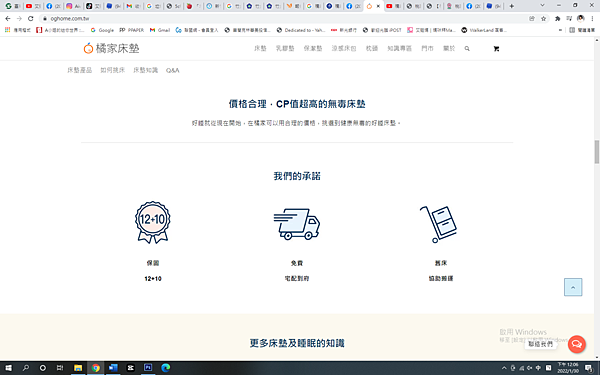Open File Explorer from the taskbar

click(78, 368)
